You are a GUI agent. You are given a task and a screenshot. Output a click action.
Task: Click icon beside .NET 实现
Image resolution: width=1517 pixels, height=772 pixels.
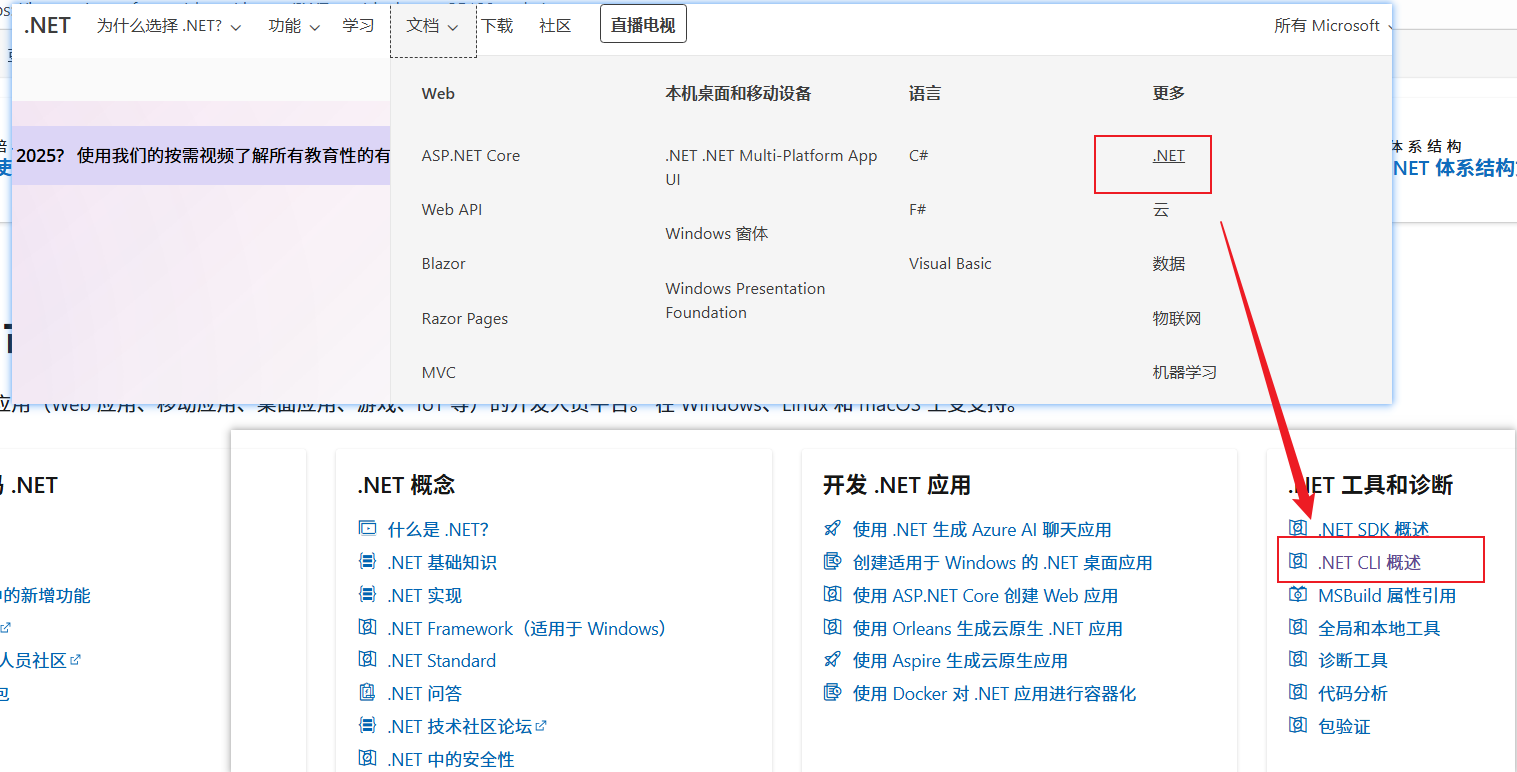pos(367,595)
